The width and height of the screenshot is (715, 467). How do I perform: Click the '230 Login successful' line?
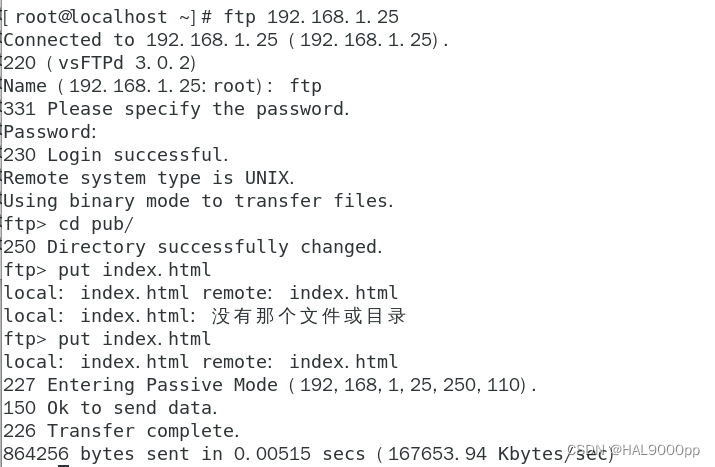(116, 155)
